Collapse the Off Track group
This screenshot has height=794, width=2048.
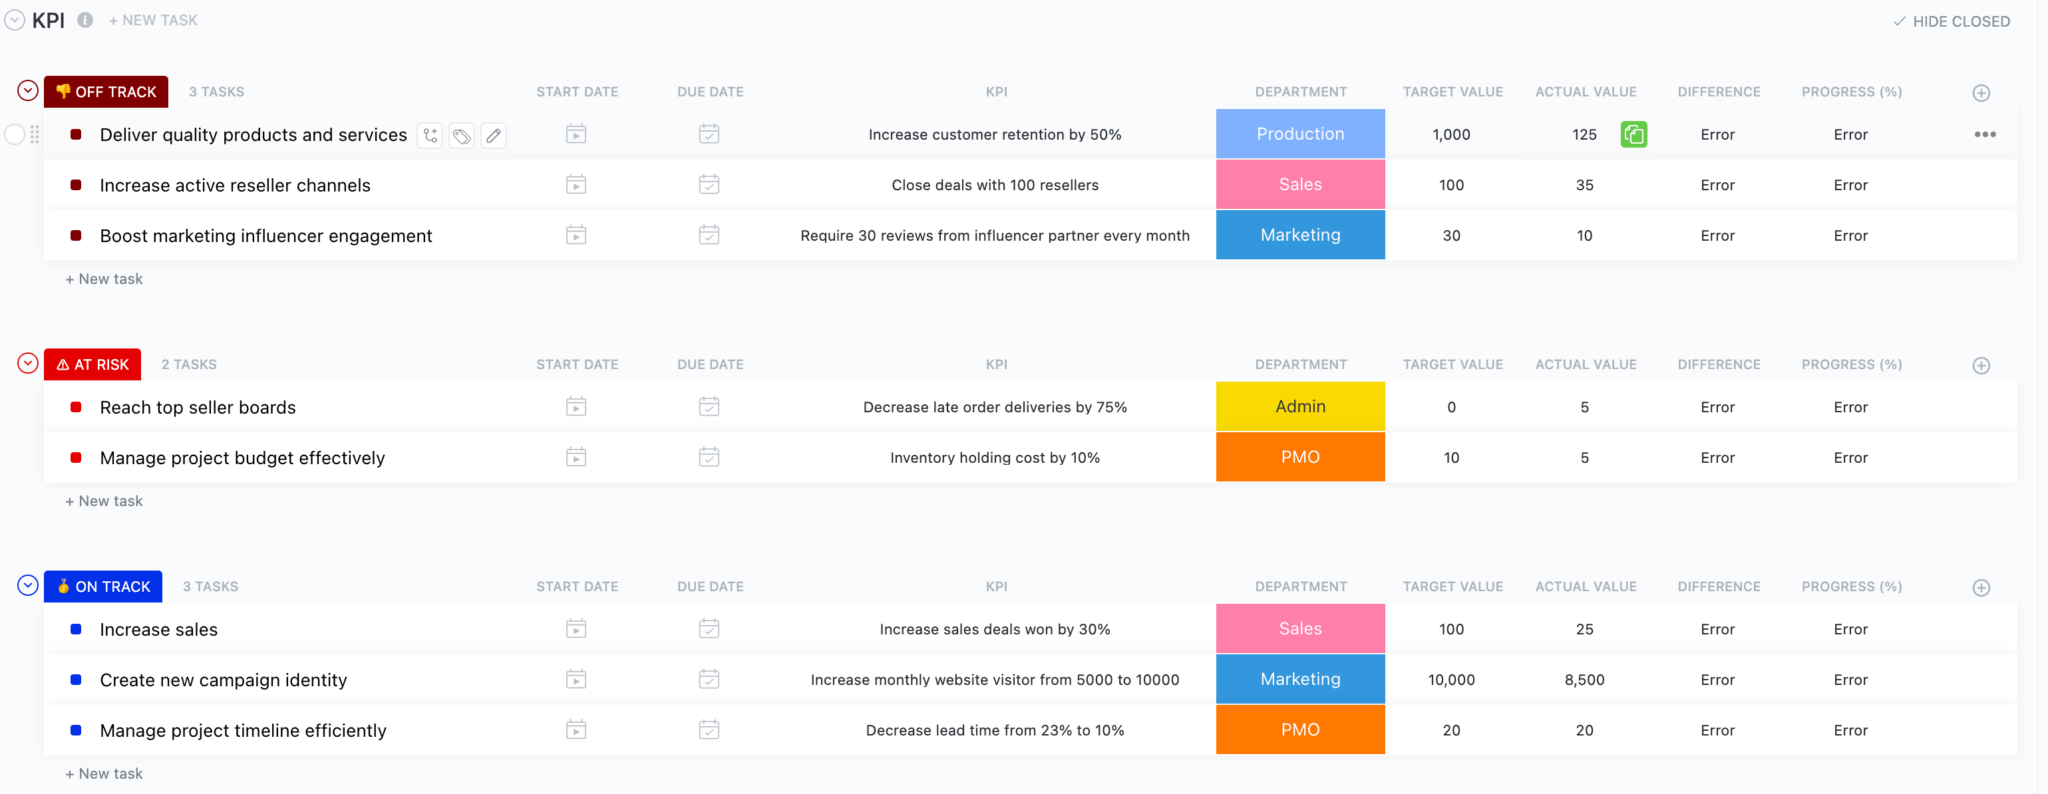pyautogui.click(x=28, y=91)
